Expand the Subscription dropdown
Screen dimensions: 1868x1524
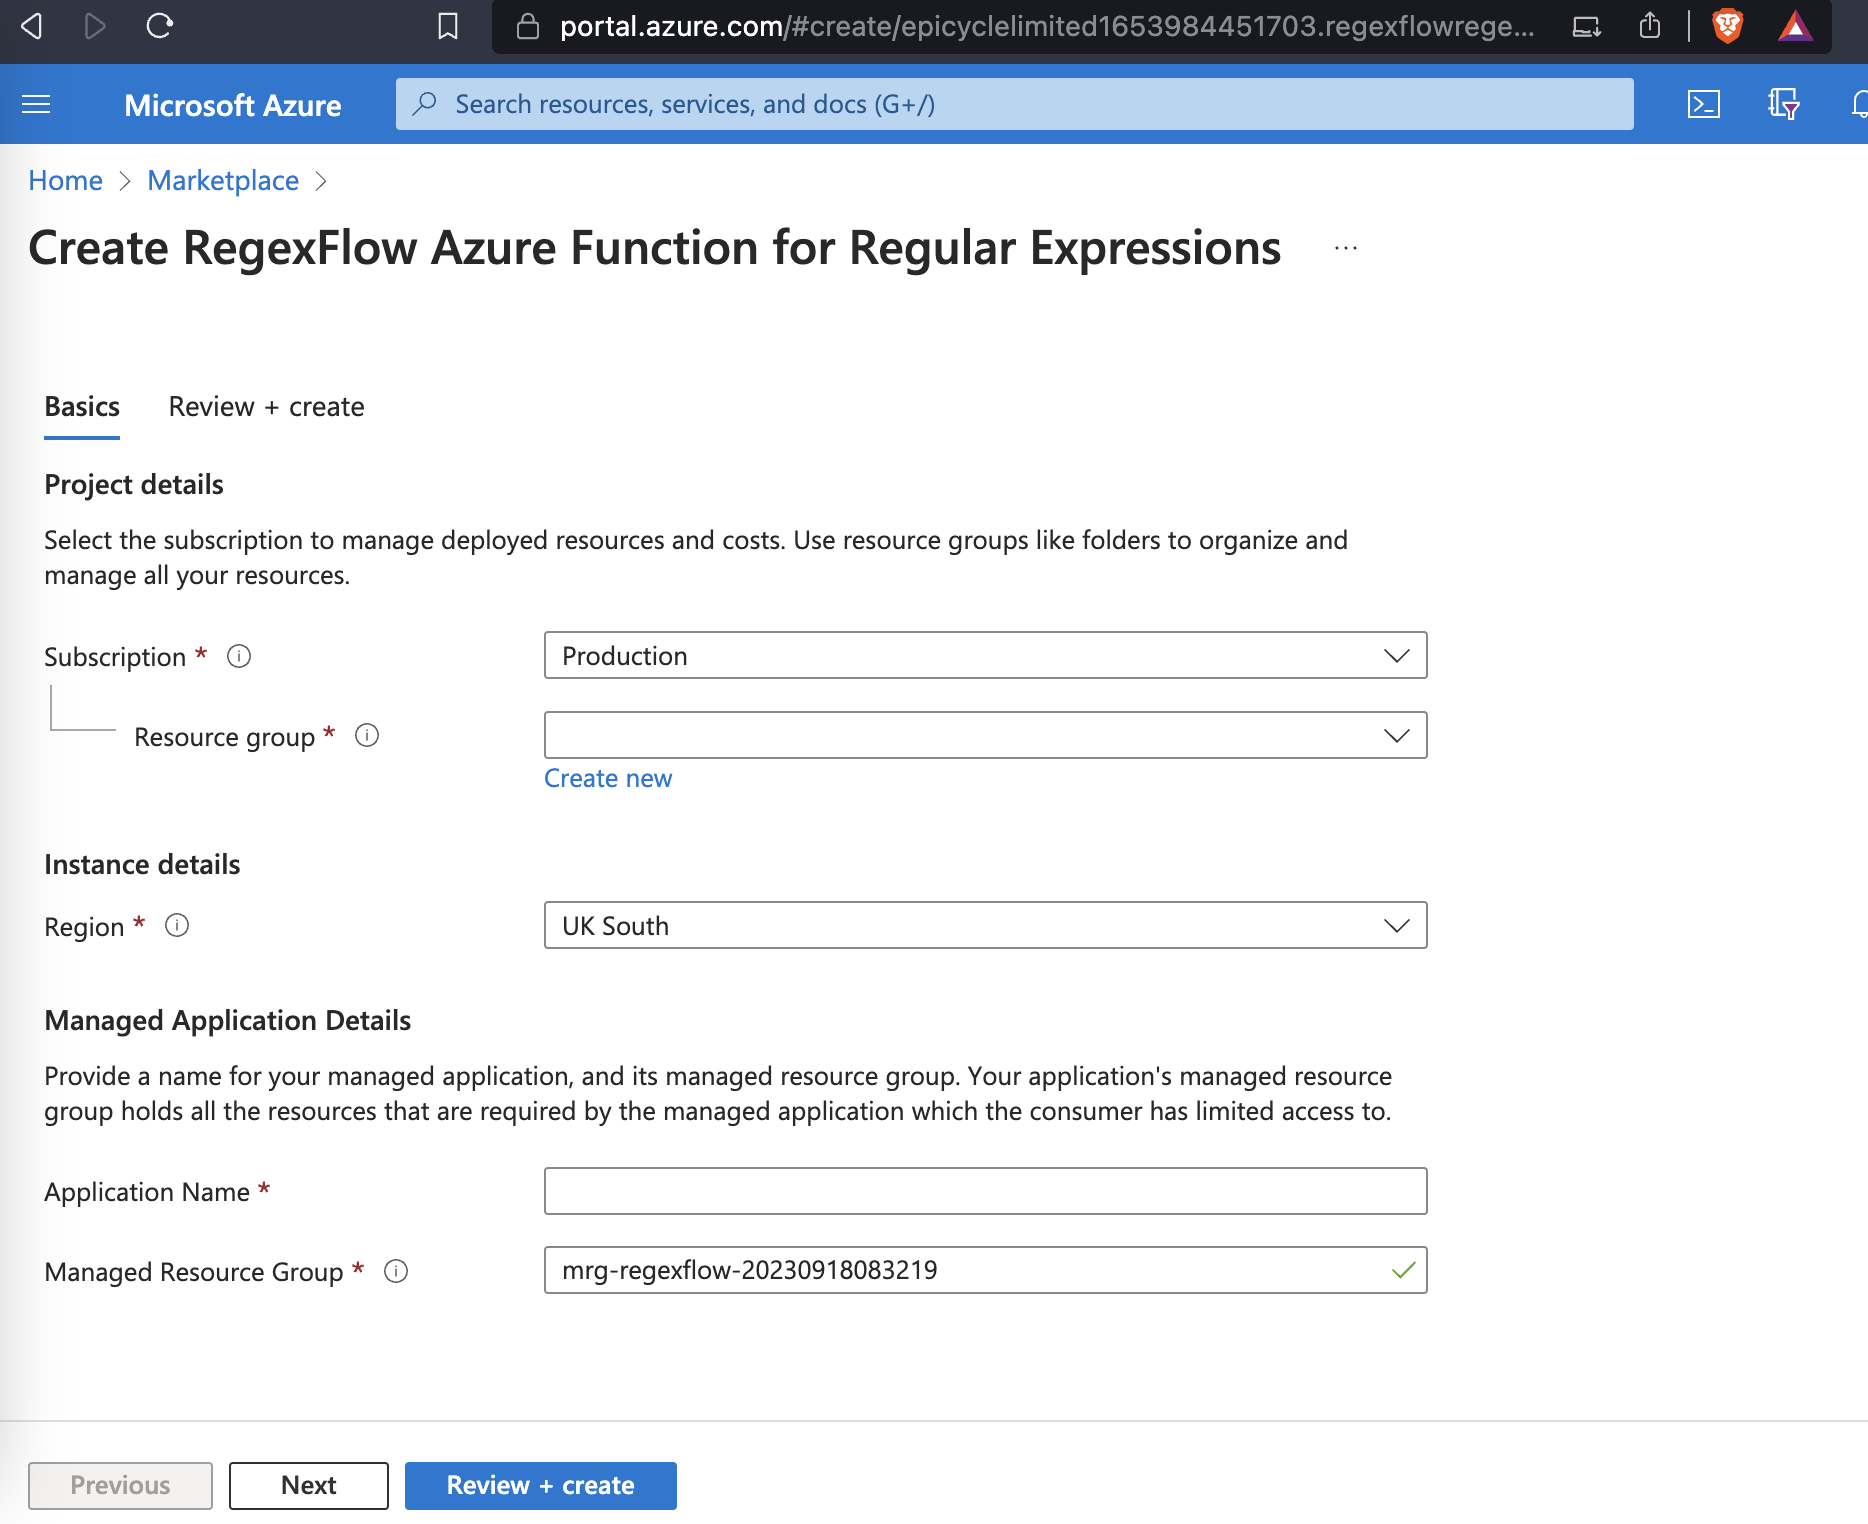[985, 655]
